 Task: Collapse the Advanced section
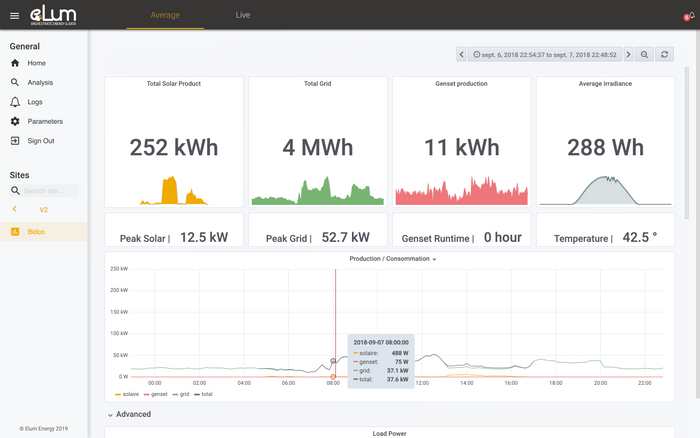pos(130,414)
